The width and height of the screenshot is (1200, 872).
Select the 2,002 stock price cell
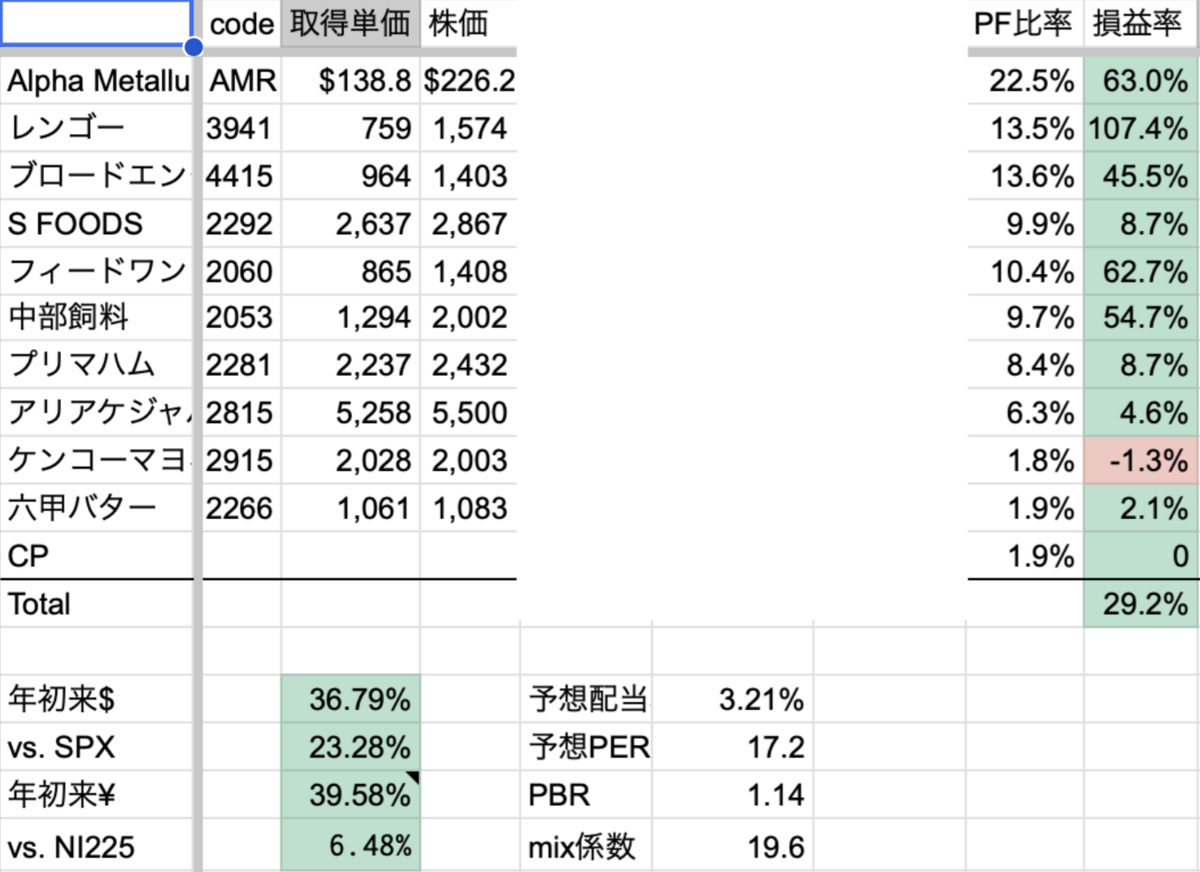click(x=468, y=318)
